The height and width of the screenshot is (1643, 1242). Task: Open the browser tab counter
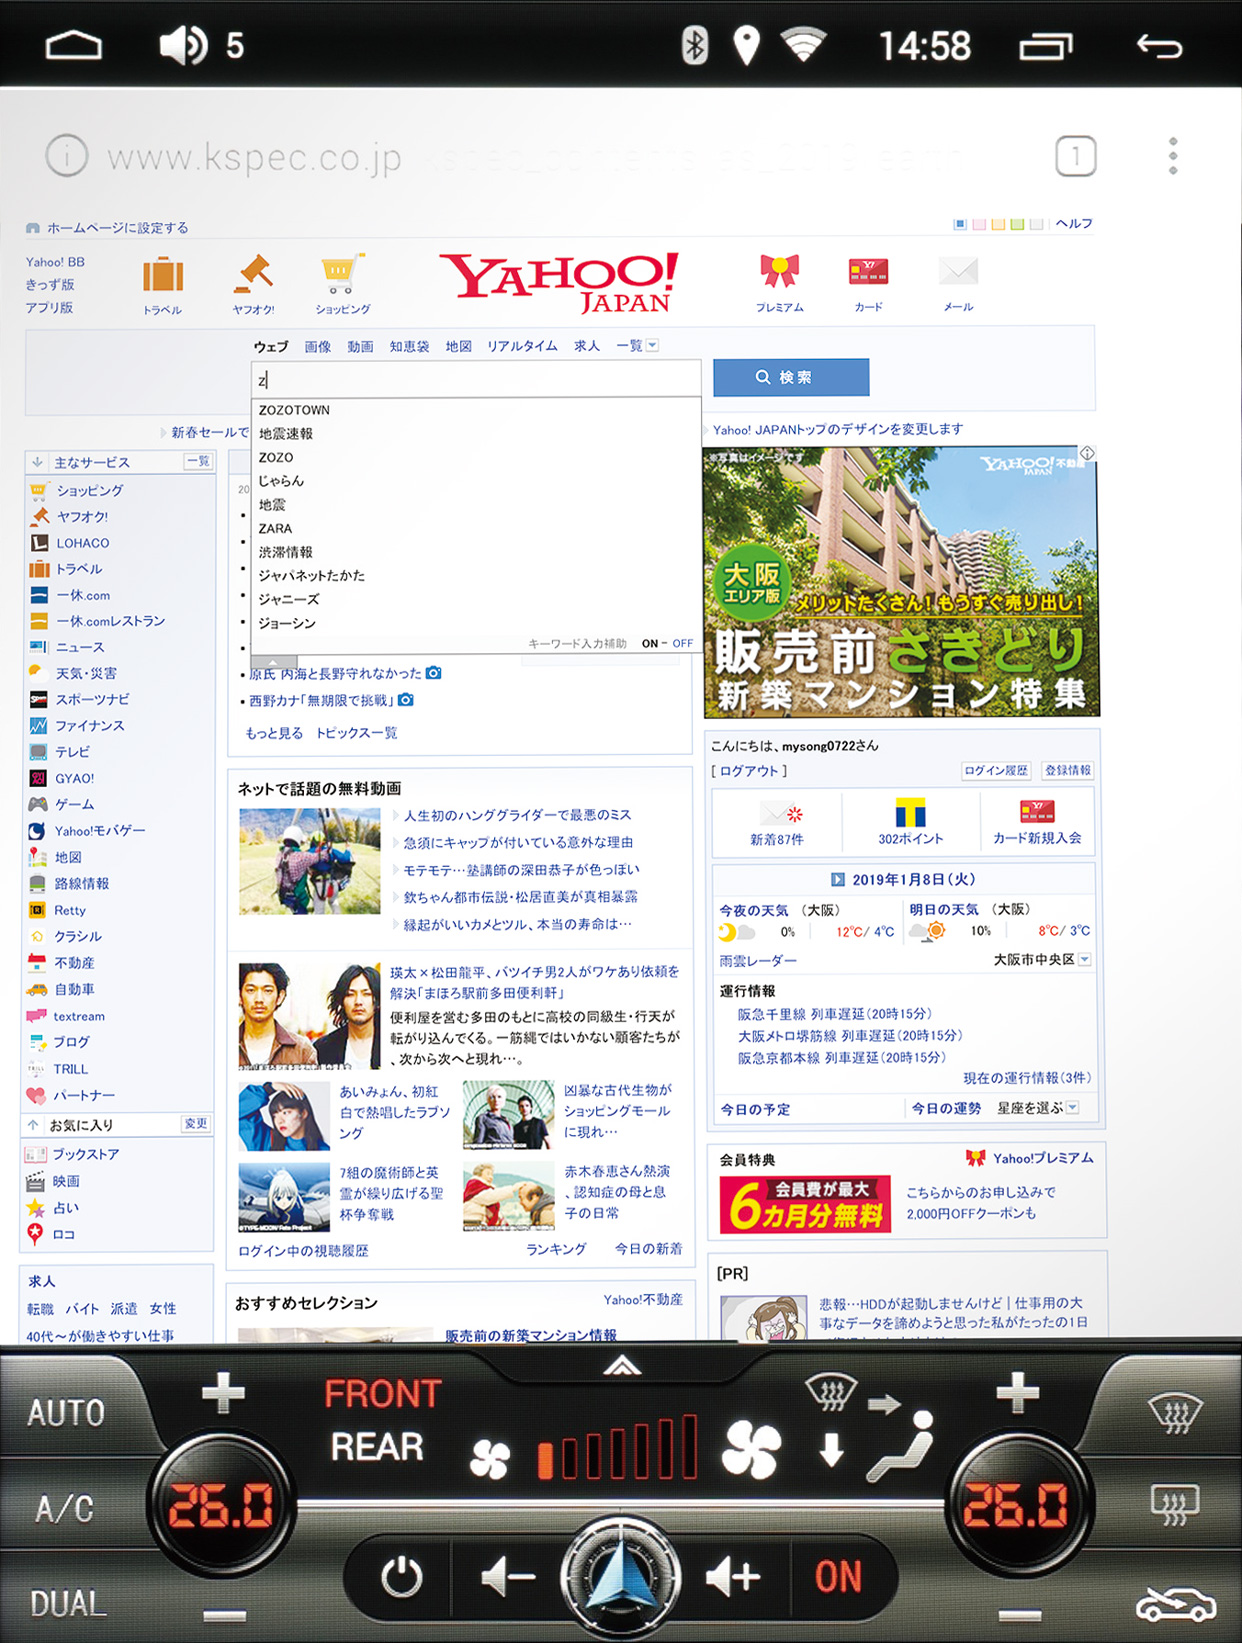[x=1076, y=156]
